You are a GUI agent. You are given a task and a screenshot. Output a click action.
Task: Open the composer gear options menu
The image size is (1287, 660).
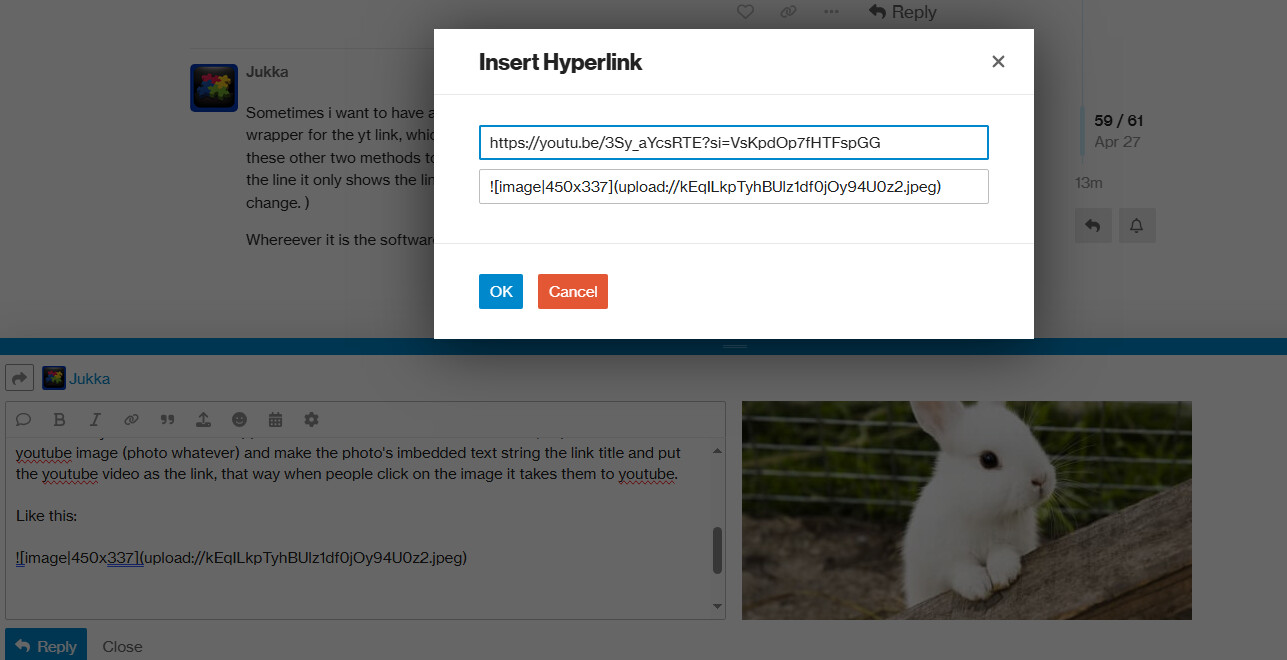311,419
